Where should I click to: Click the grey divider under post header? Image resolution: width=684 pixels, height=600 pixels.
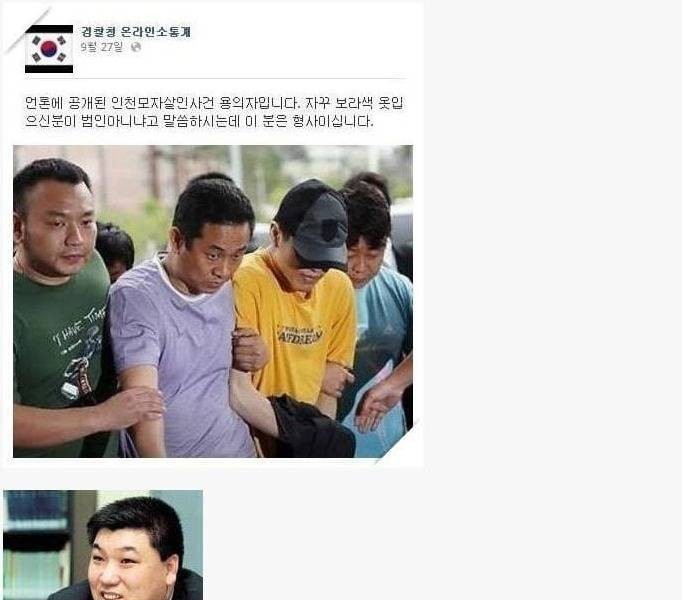pos(216,79)
